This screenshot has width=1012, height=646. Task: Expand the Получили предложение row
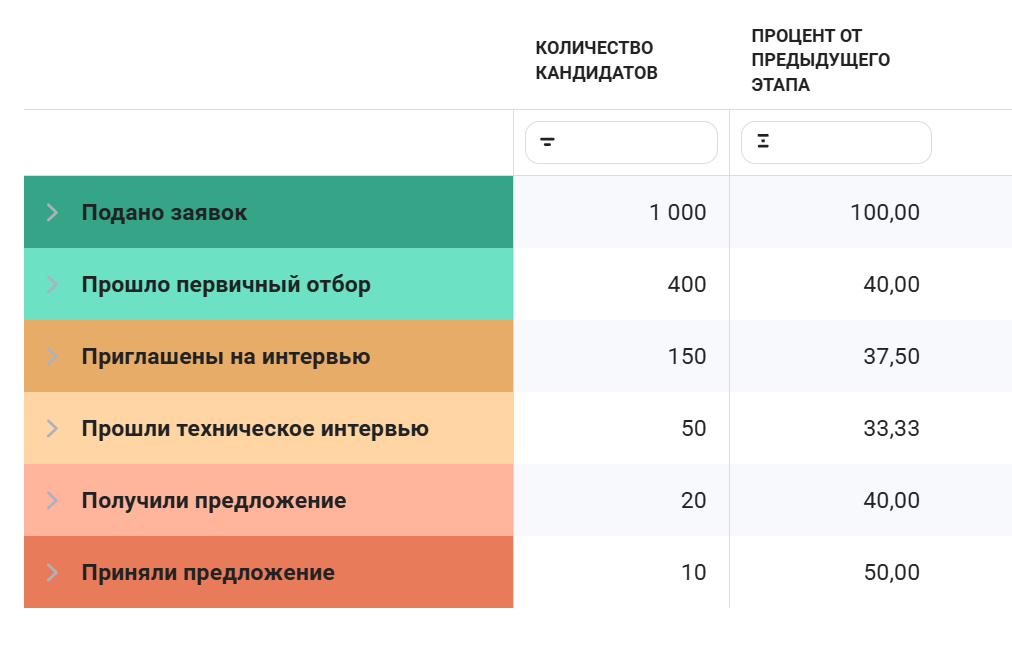click(x=52, y=500)
